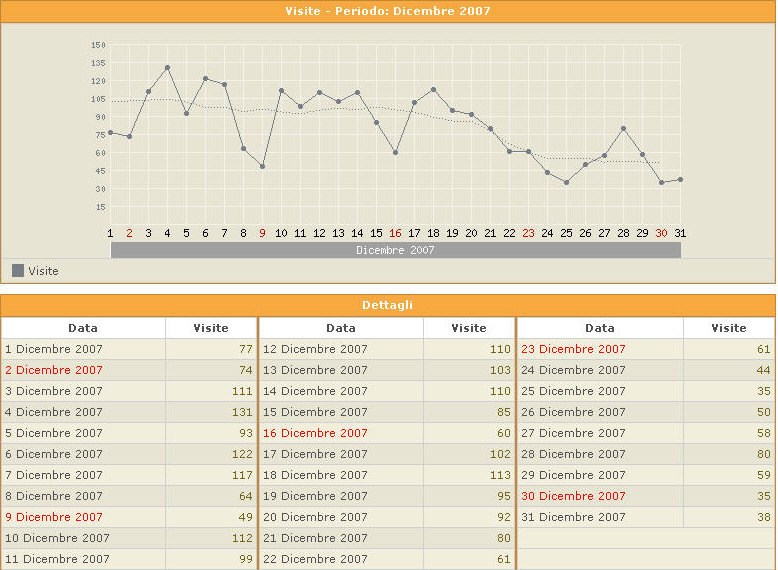Click the chart data point for day 9

click(x=262, y=166)
